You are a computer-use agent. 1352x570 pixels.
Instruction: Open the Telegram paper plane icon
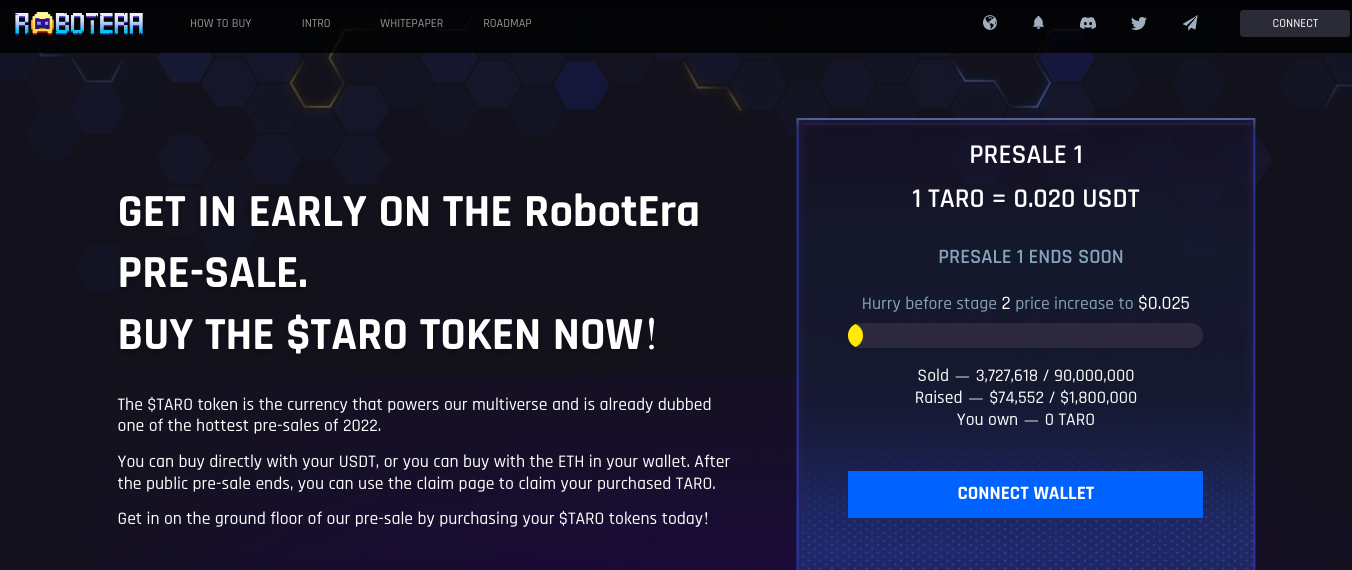[x=1190, y=23]
